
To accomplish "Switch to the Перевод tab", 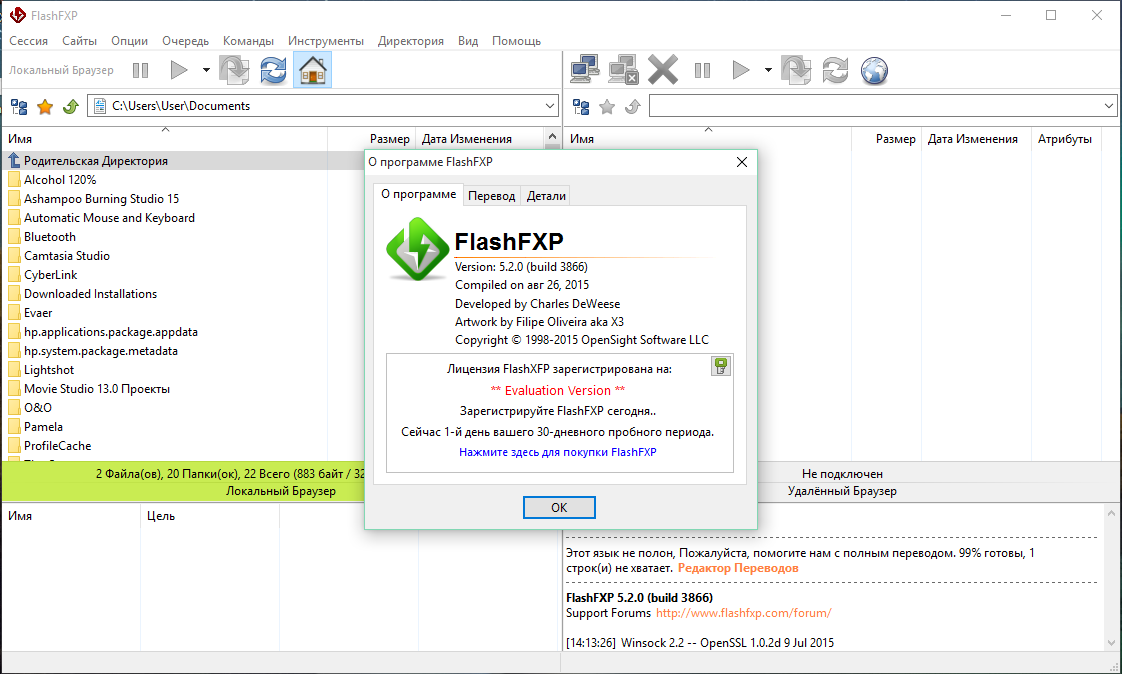I will click(x=492, y=195).
